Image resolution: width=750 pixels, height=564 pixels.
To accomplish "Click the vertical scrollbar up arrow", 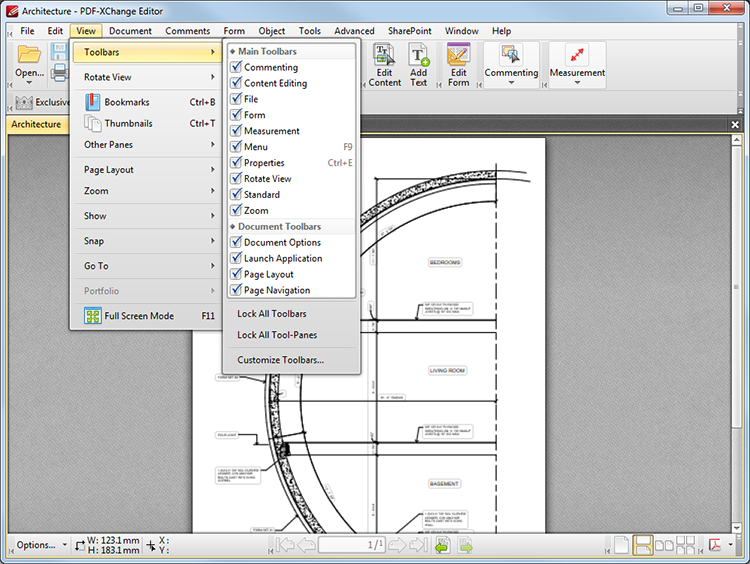I will point(737,140).
